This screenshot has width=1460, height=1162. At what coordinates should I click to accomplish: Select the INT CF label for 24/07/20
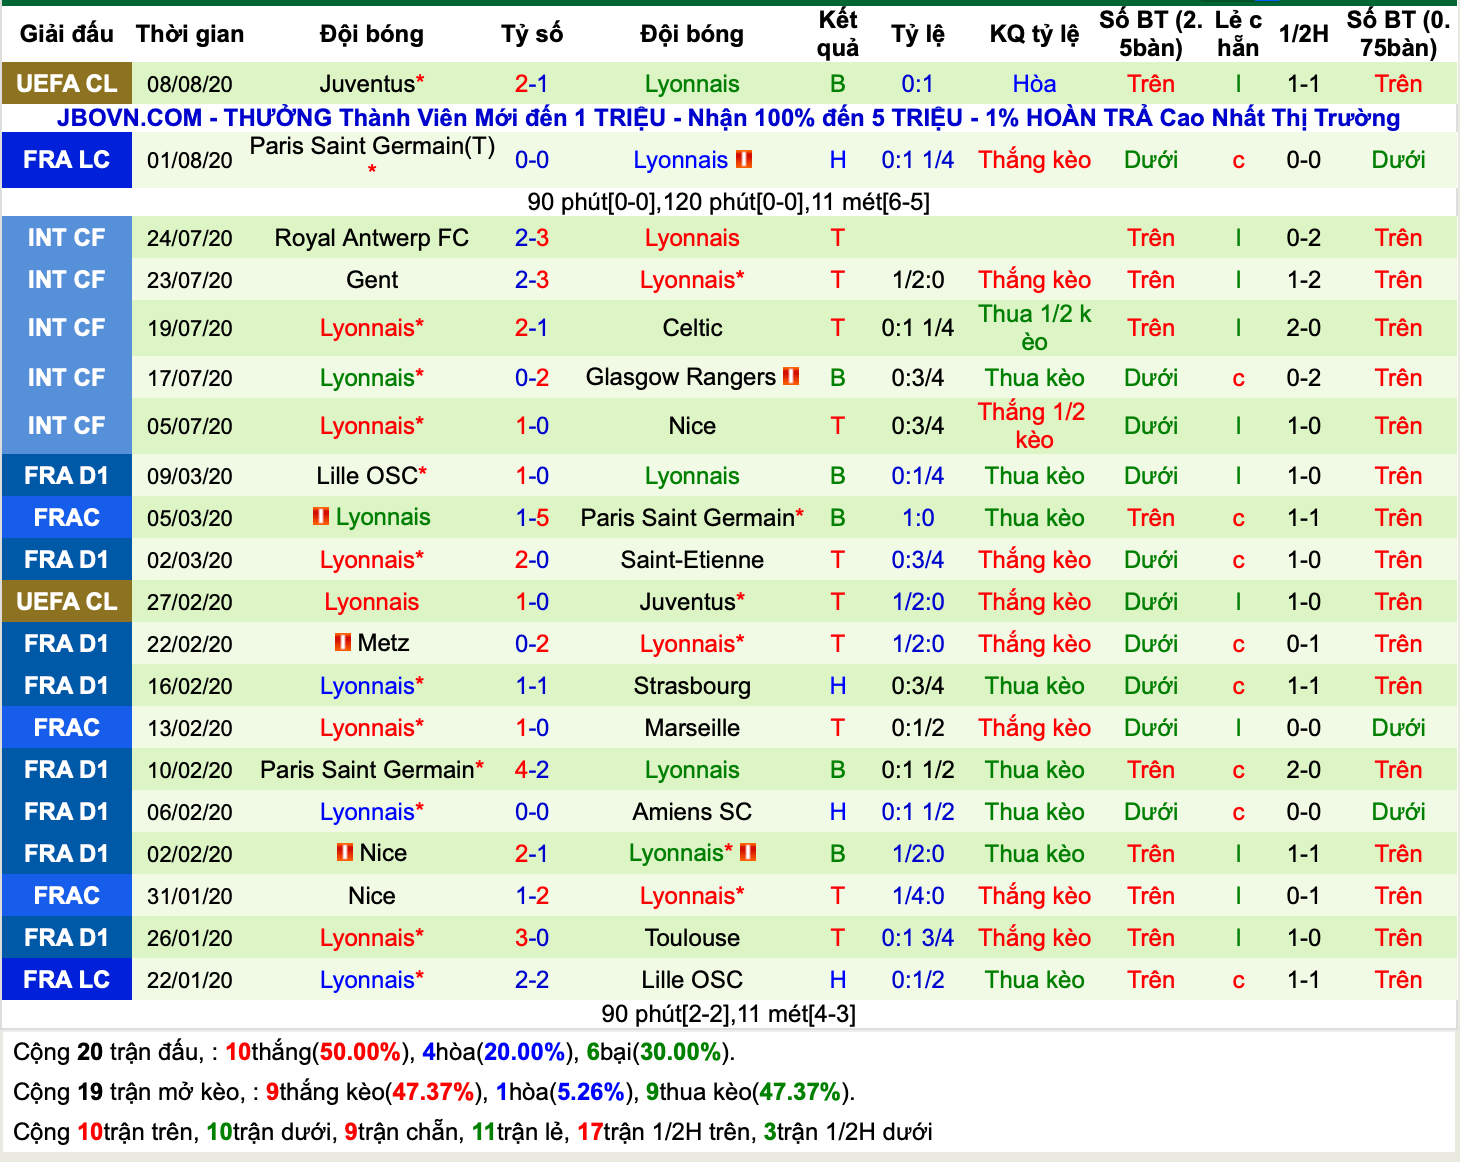(x=67, y=238)
